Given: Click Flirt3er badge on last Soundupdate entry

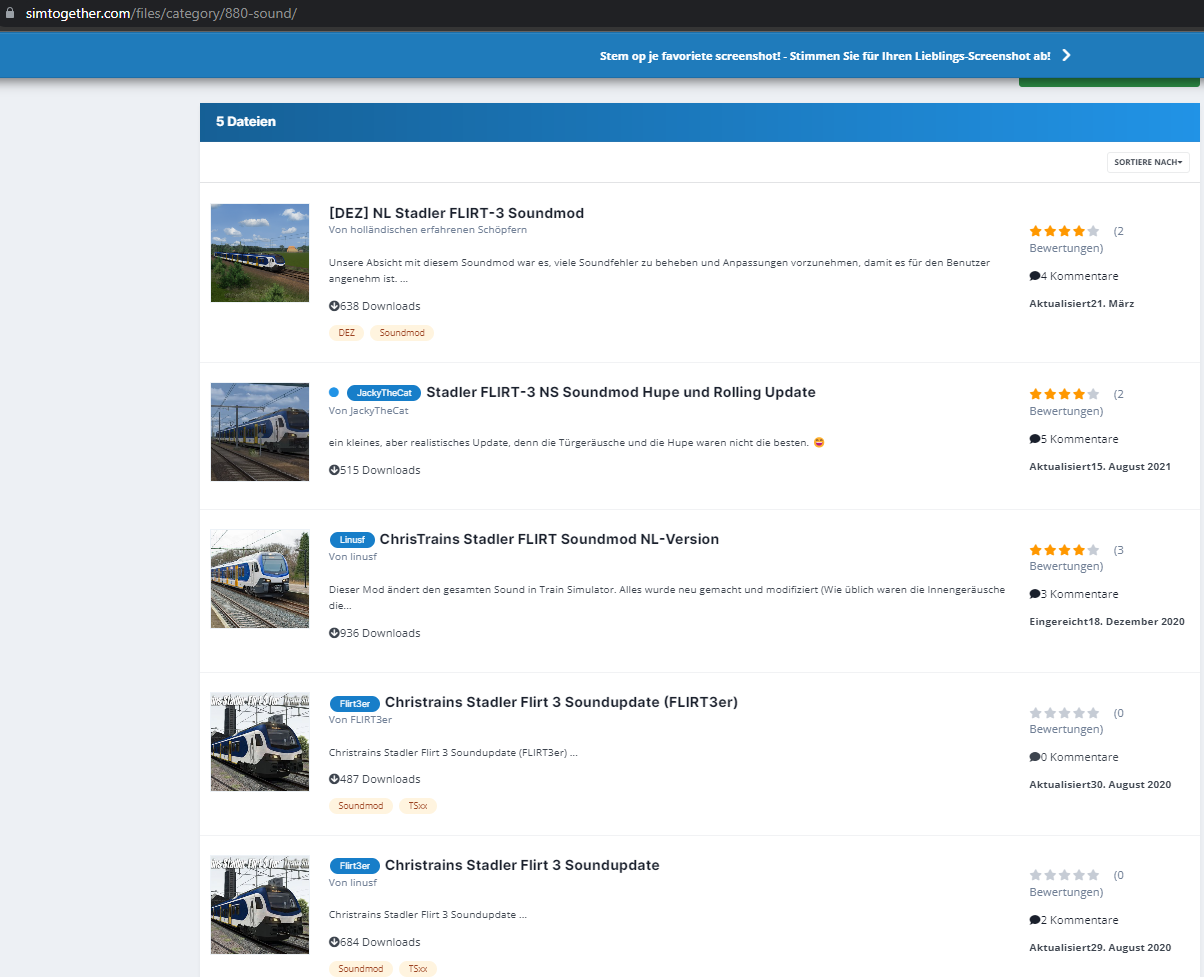Looking at the screenshot, I should [355, 866].
